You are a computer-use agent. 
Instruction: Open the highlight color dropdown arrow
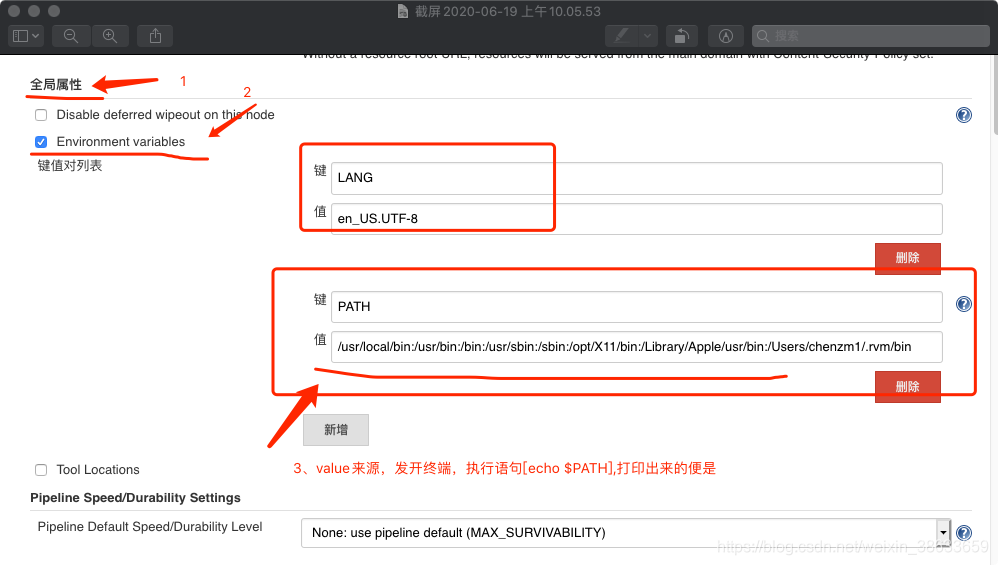[648, 36]
